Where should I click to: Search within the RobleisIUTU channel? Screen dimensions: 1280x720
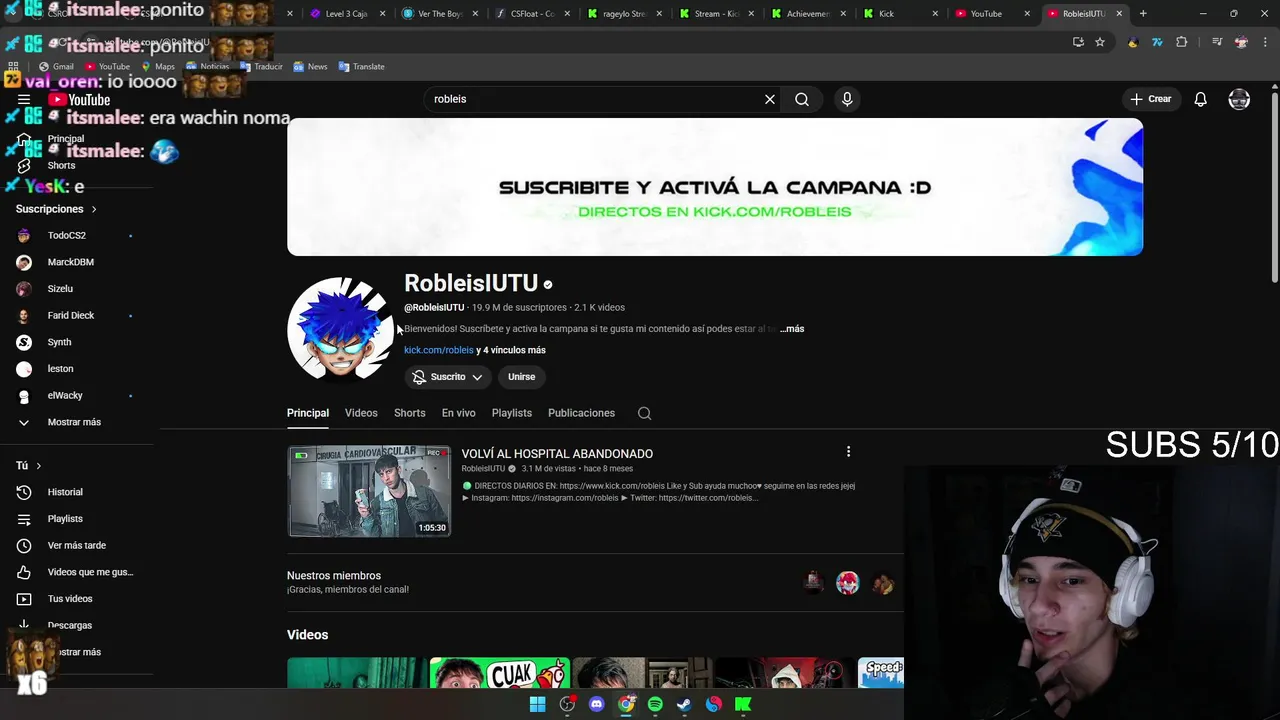tap(645, 413)
